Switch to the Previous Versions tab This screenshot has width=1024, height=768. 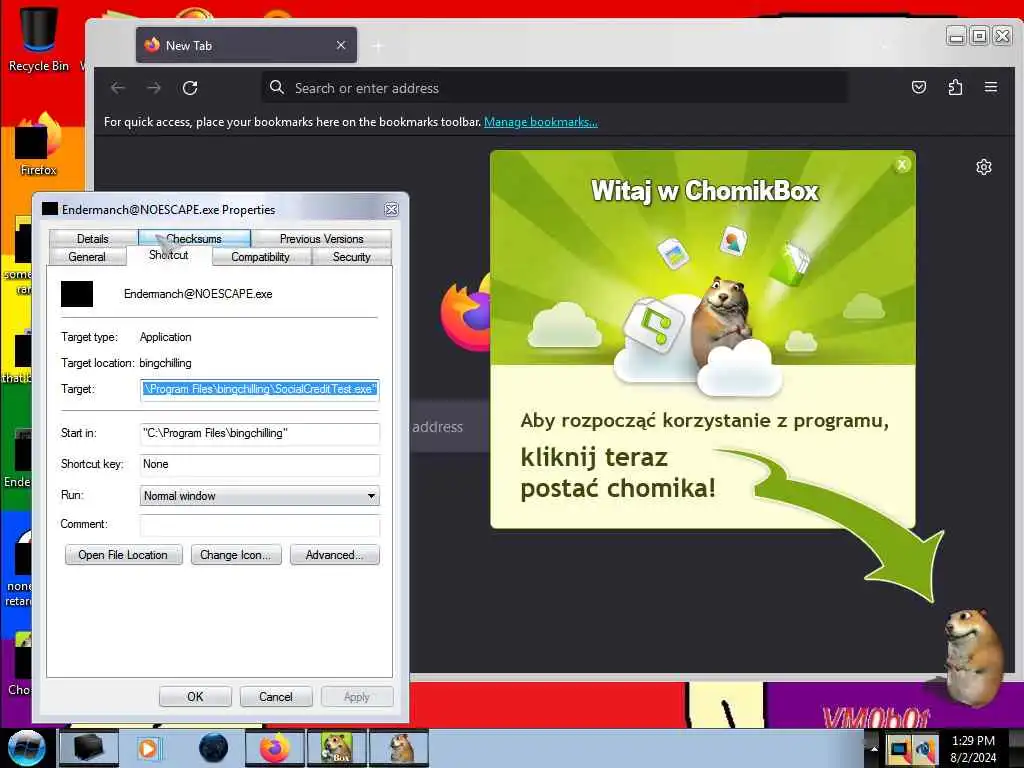click(321, 238)
